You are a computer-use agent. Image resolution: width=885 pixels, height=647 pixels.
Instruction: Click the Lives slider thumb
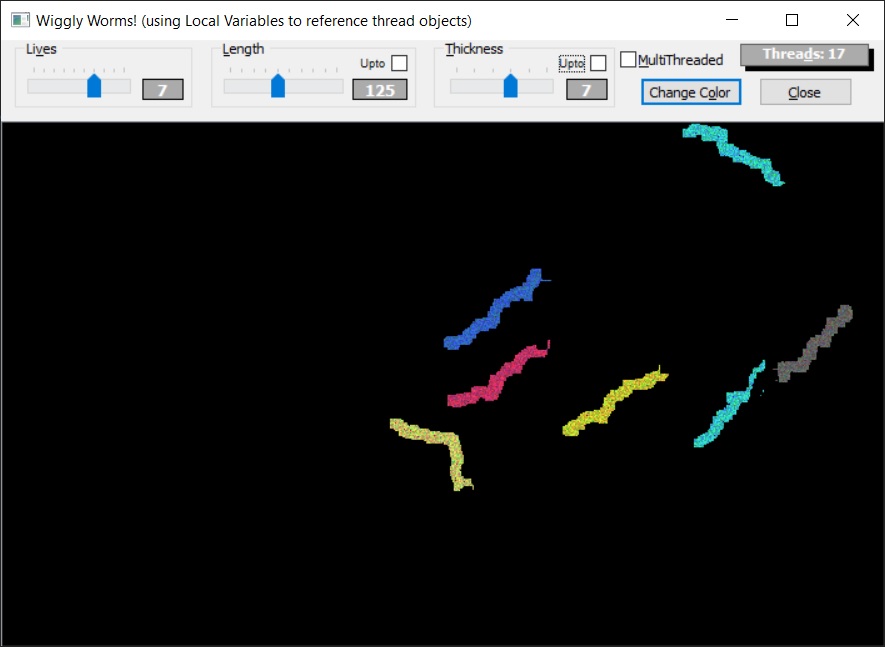tap(94, 86)
